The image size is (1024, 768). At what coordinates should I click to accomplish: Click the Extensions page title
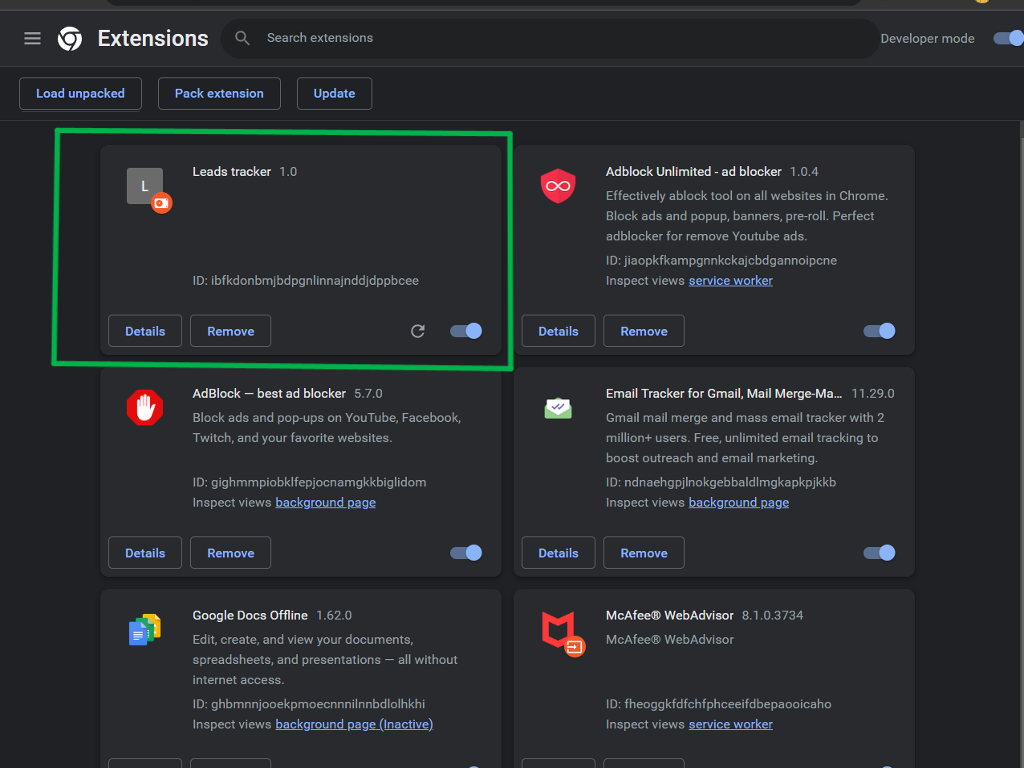153,39
